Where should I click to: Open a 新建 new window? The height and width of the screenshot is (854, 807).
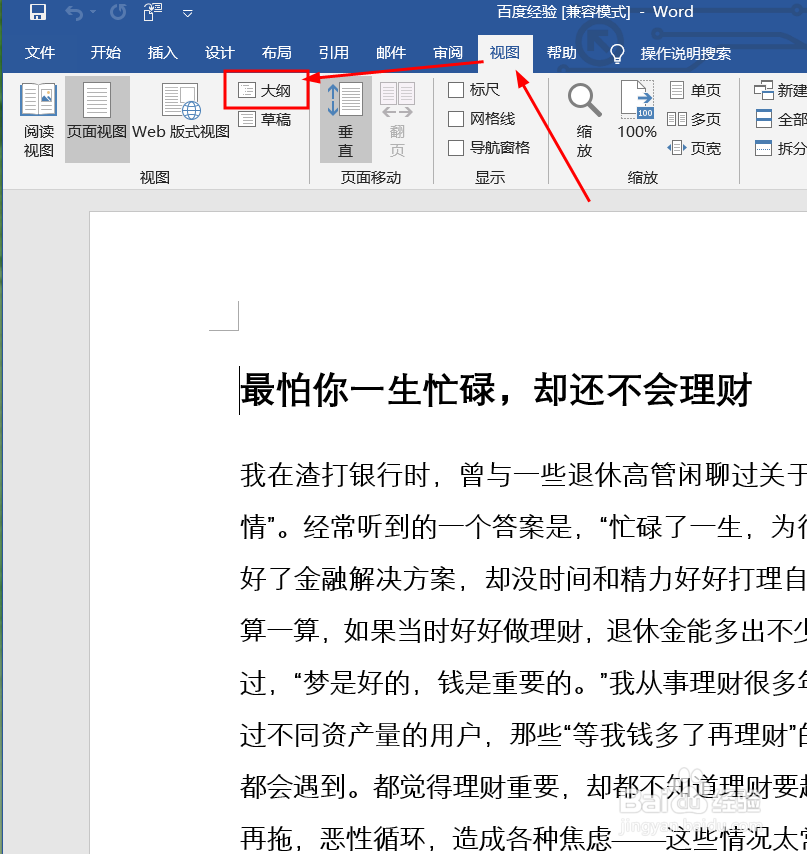(780, 89)
